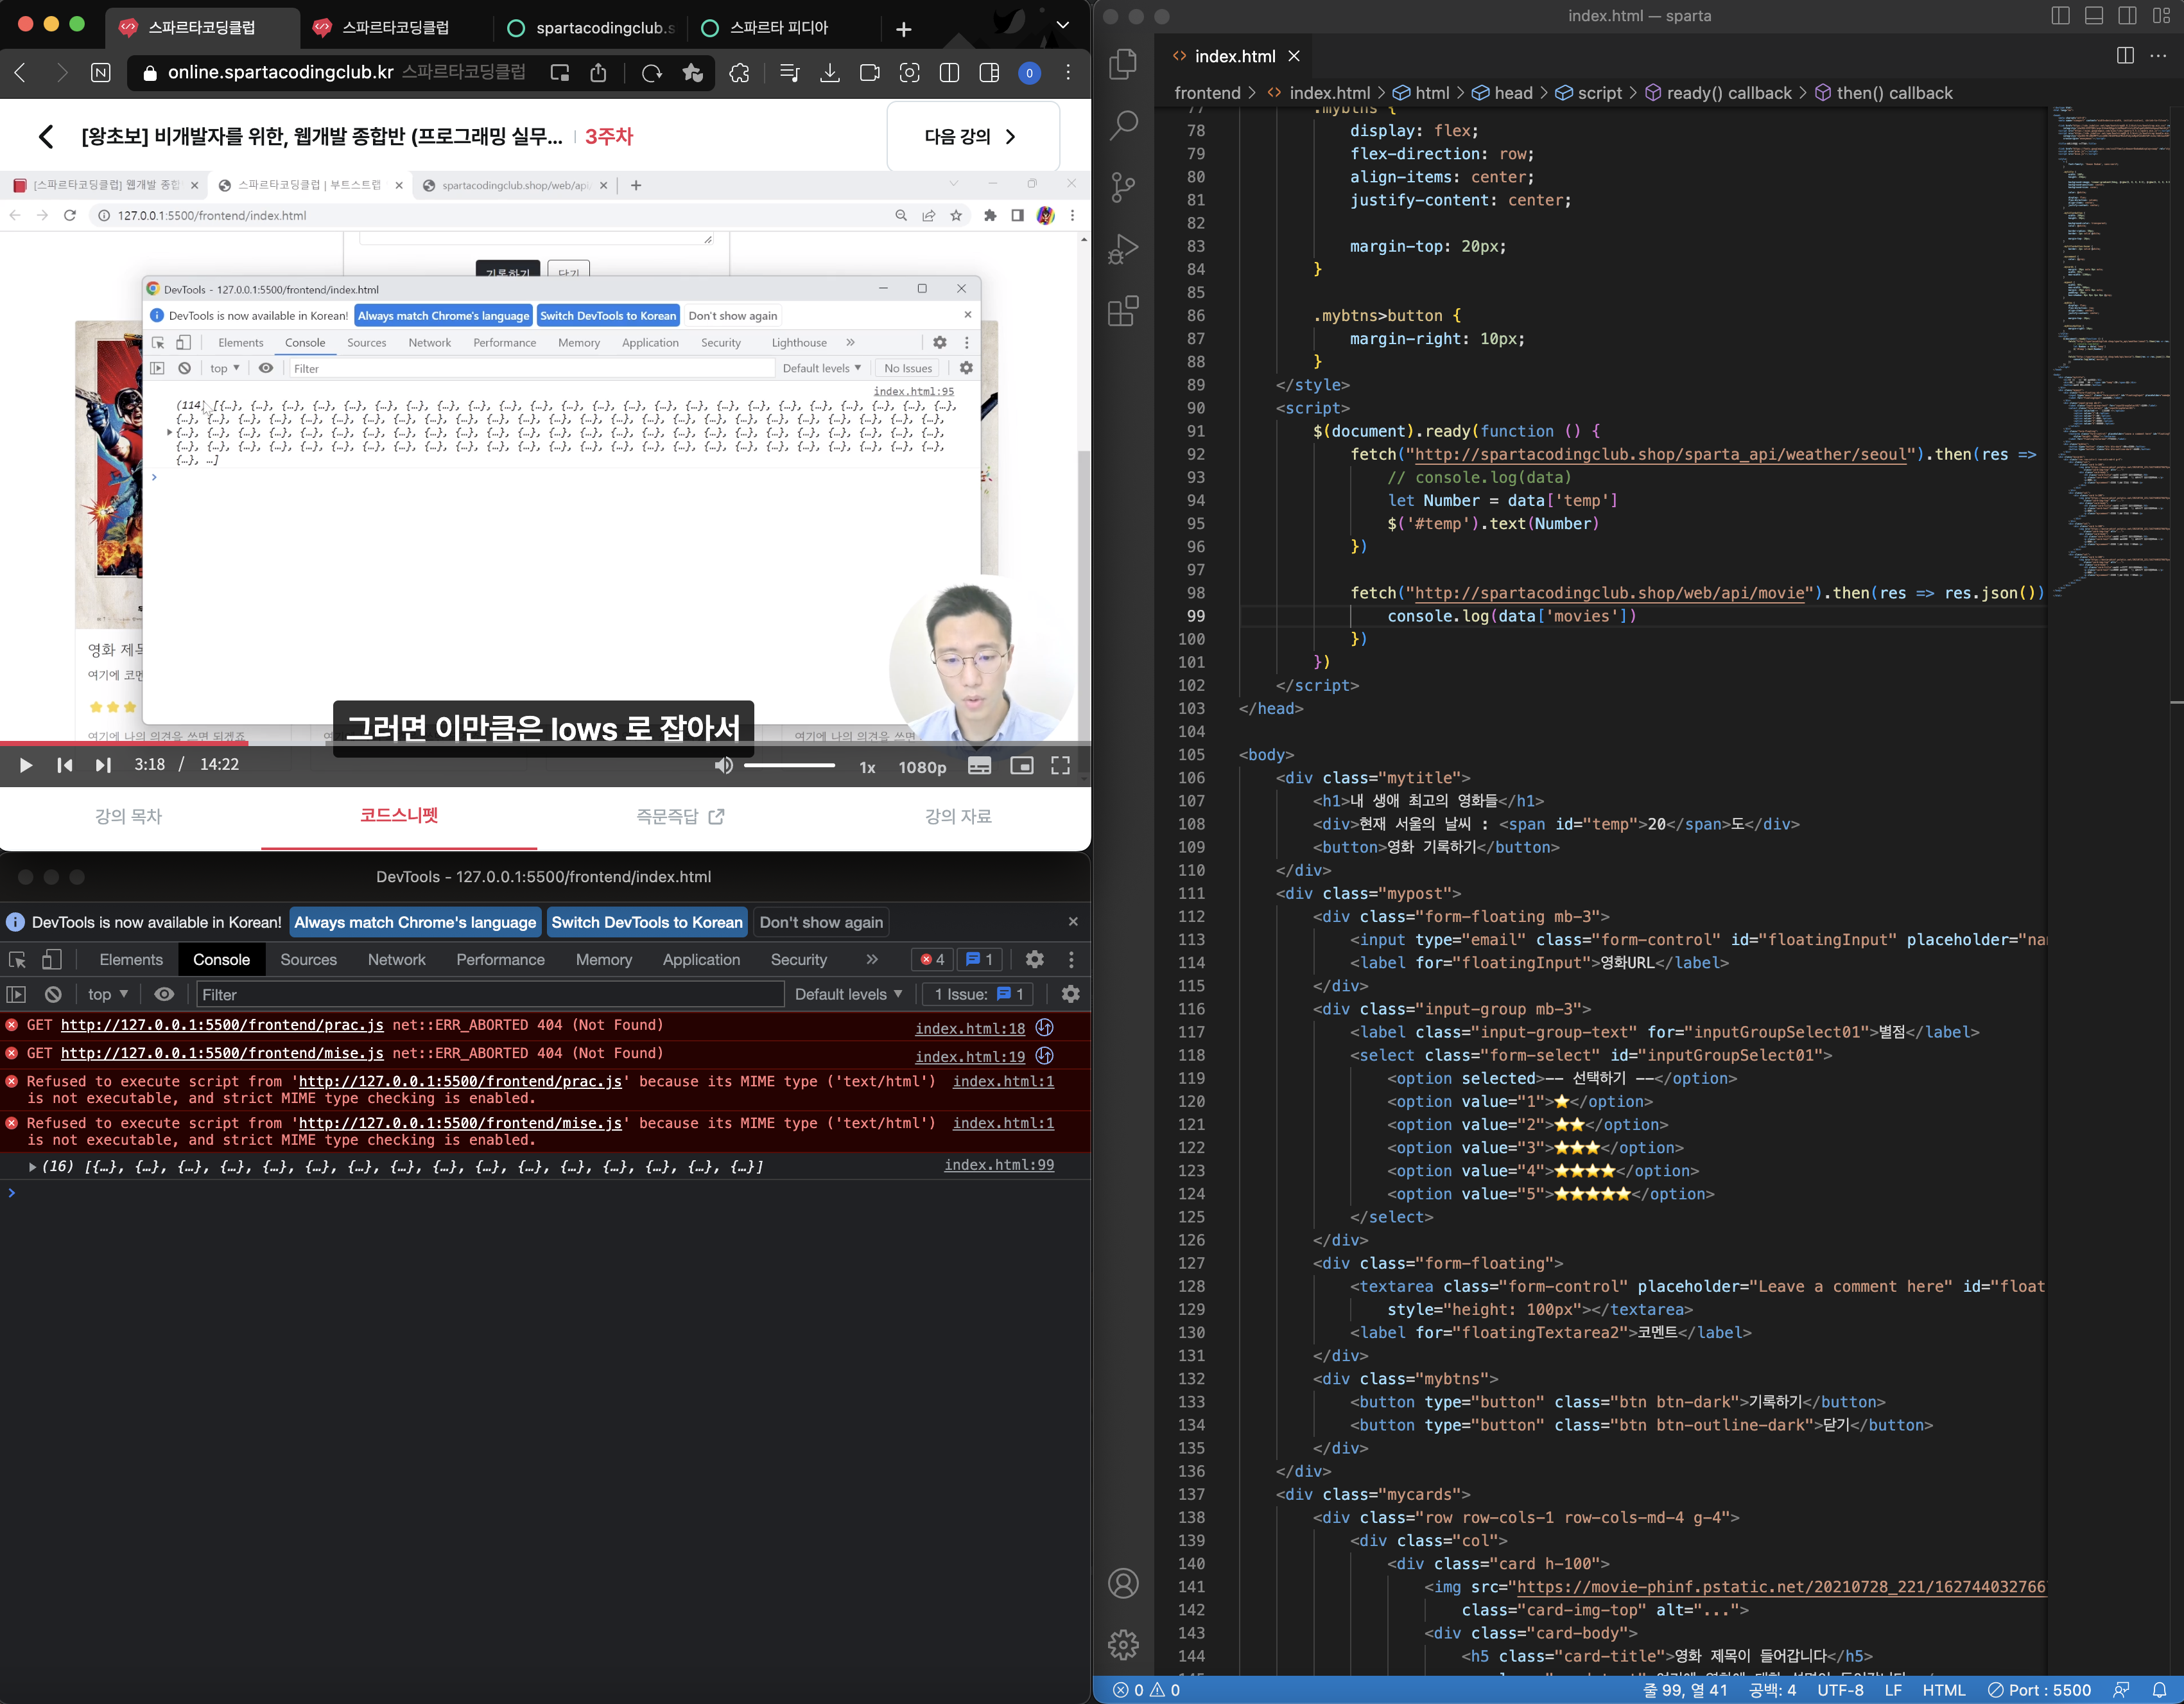Toggle the bottom panel in VS Code title bar
Screen dimensions: 2184x1704
[2094, 16]
